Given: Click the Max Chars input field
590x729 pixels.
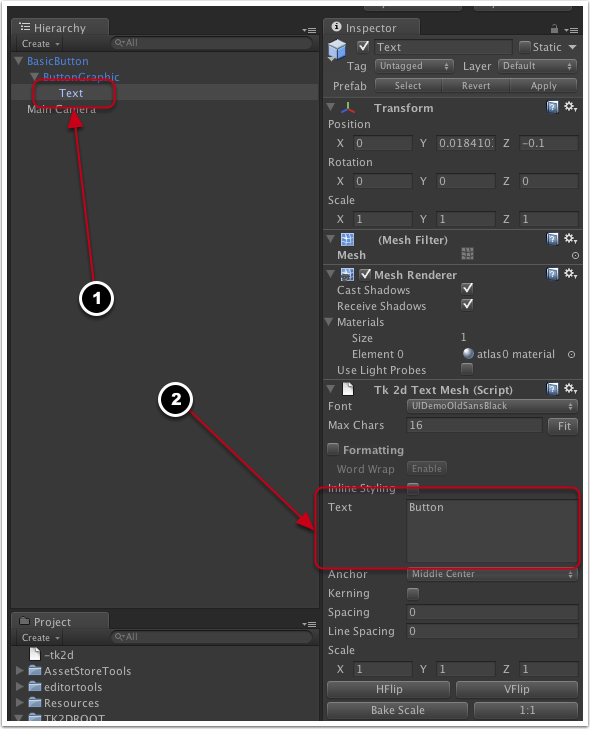Looking at the screenshot, I should 474,425.
